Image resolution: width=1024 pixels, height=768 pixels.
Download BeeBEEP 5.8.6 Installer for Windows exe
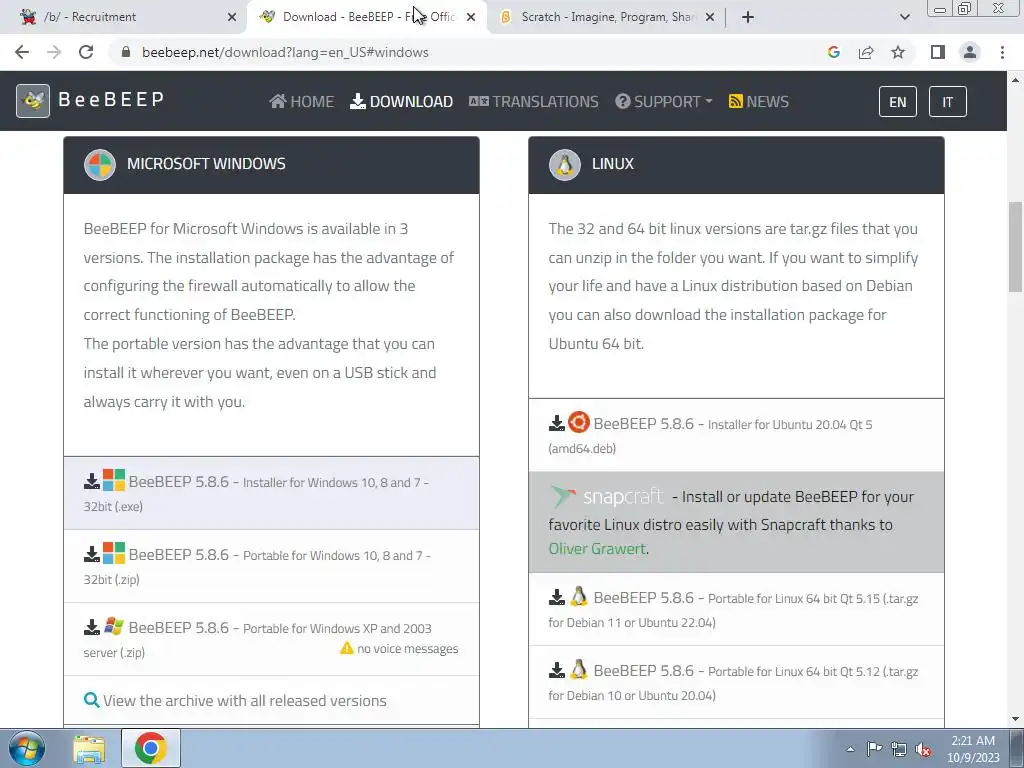tap(271, 493)
